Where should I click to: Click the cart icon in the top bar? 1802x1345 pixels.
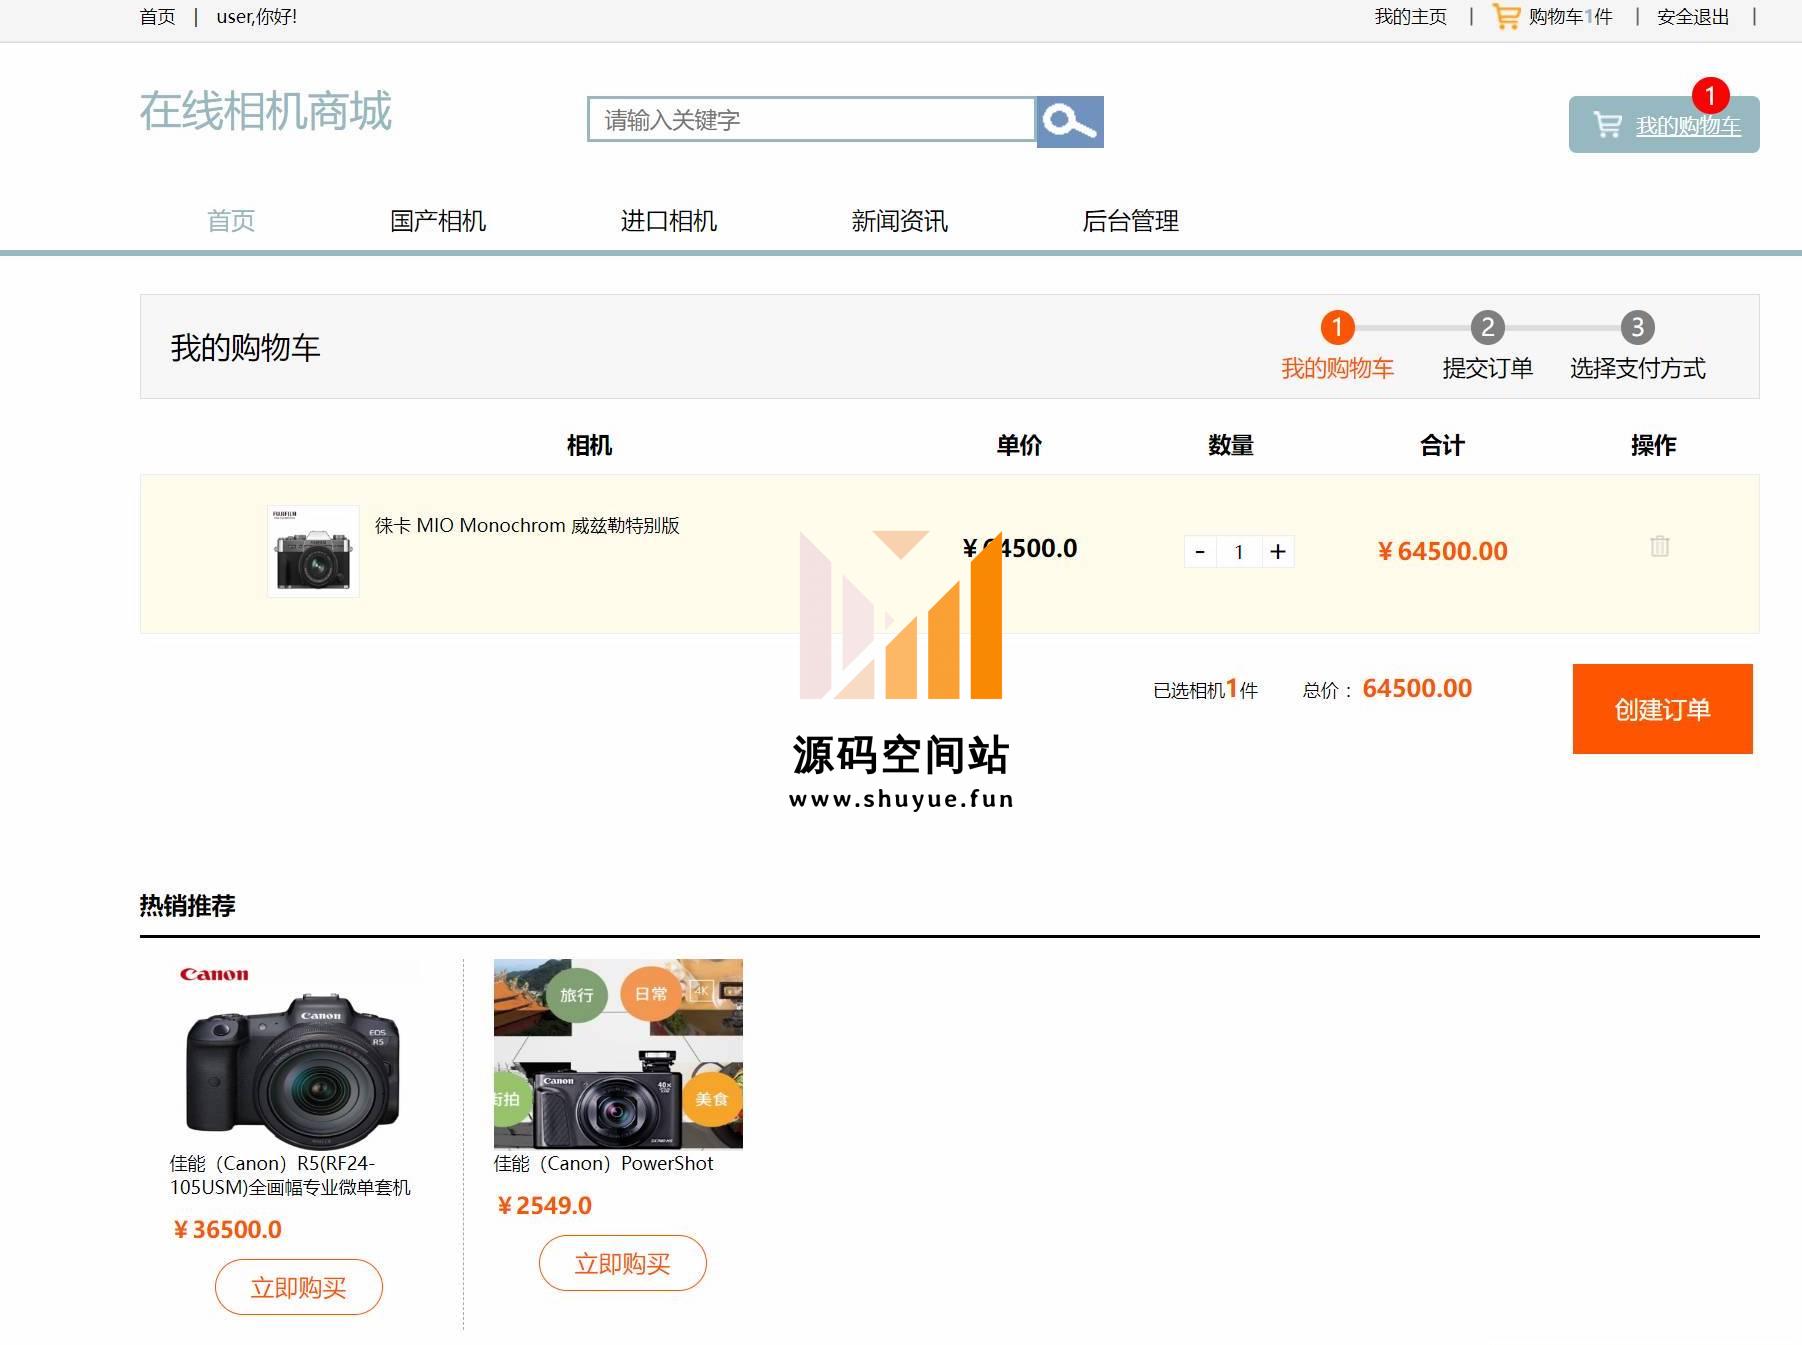[1506, 16]
